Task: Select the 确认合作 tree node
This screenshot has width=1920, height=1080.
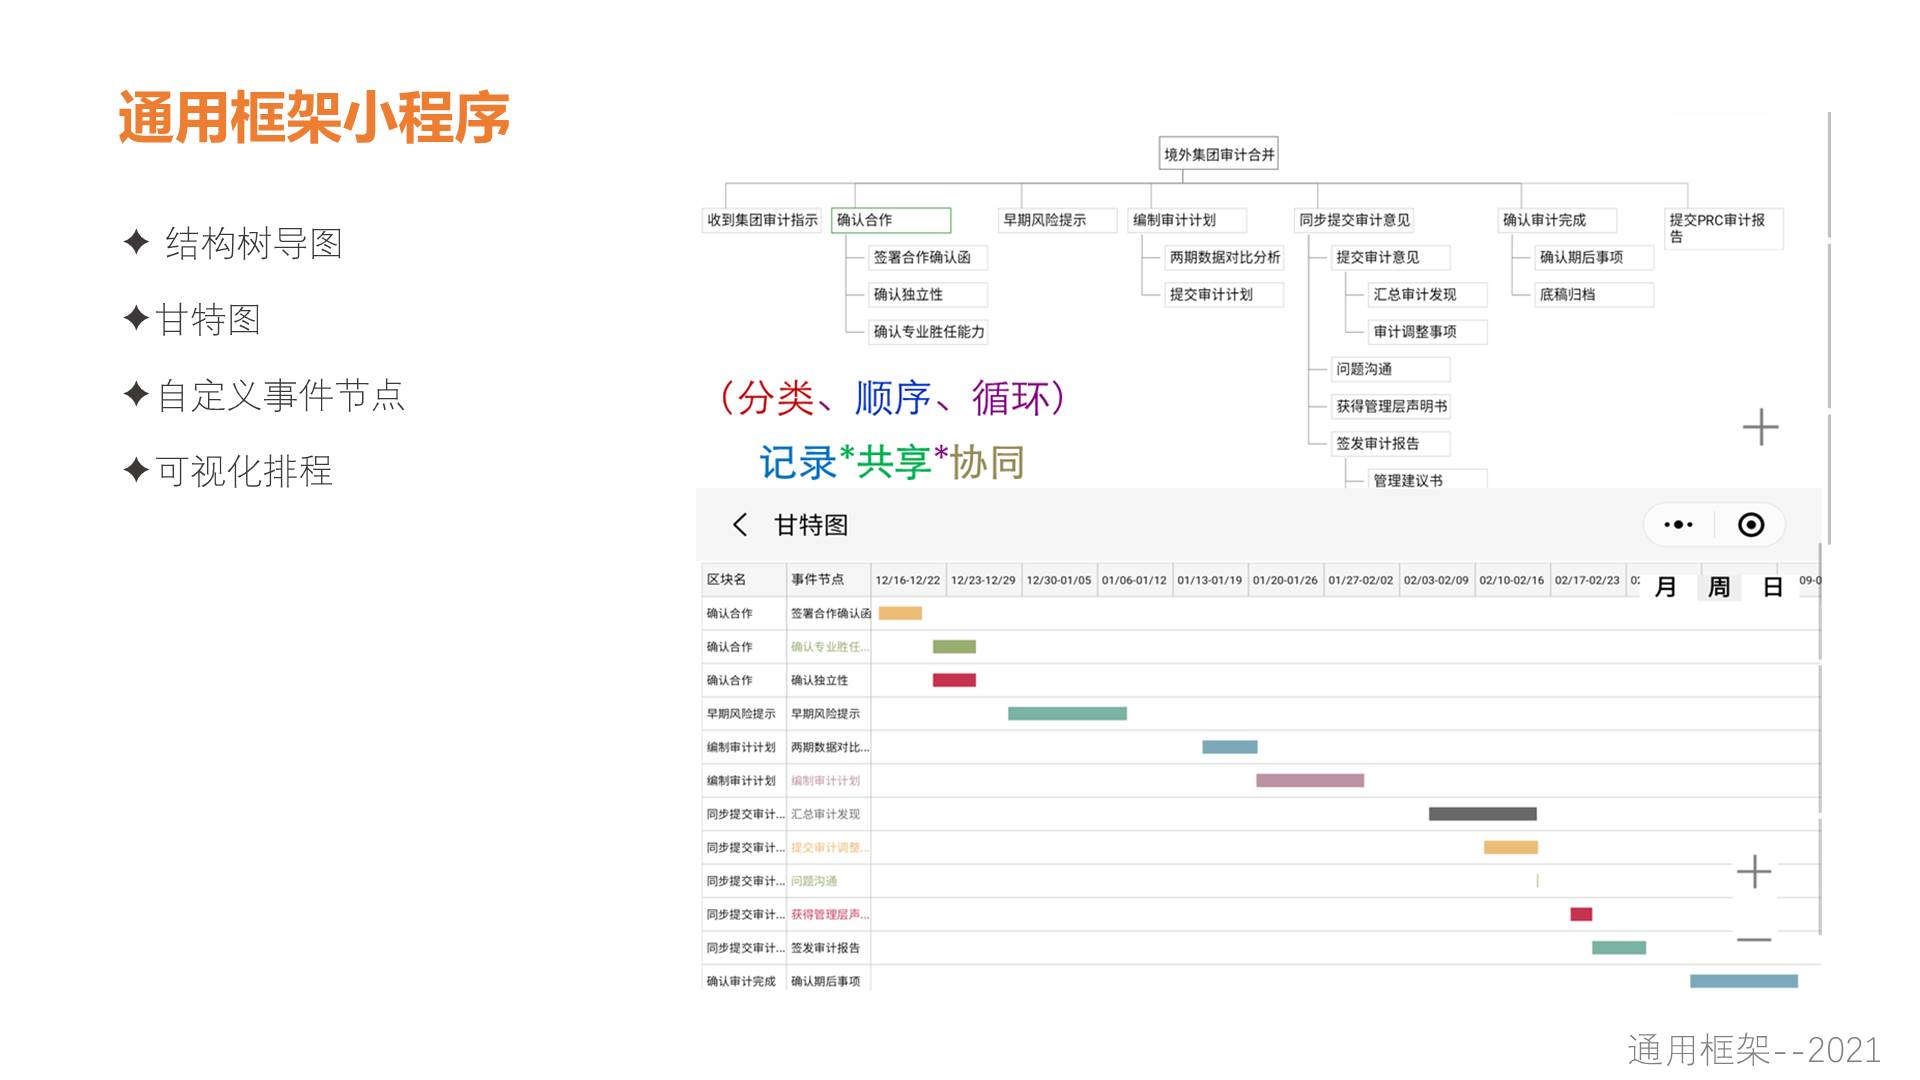Action: click(890, 220)
